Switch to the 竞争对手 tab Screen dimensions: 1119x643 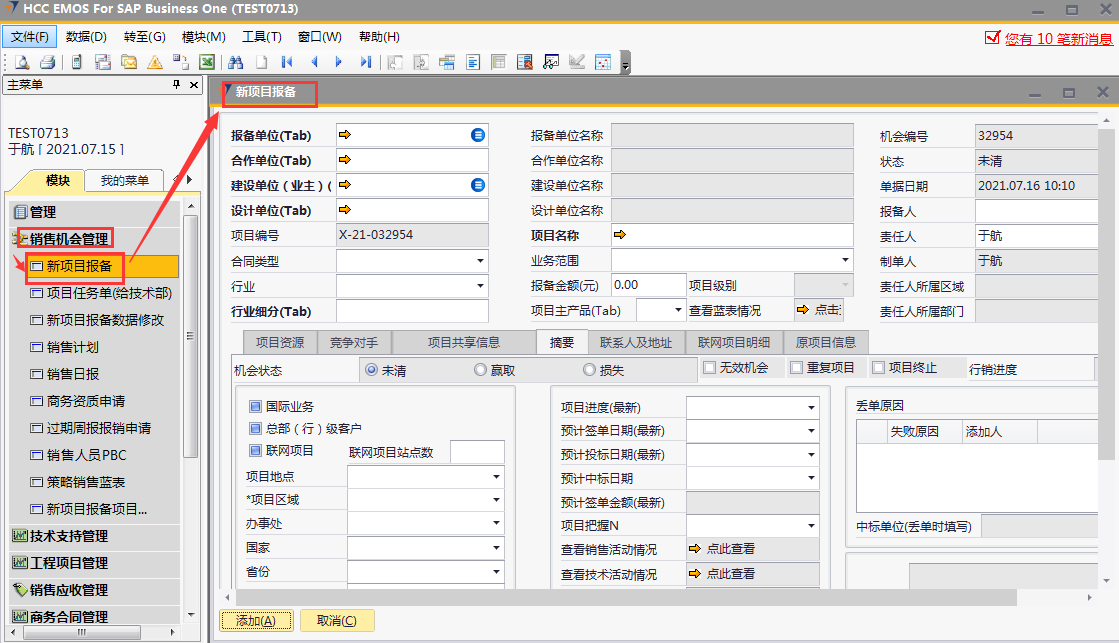[x=354, y=342]
